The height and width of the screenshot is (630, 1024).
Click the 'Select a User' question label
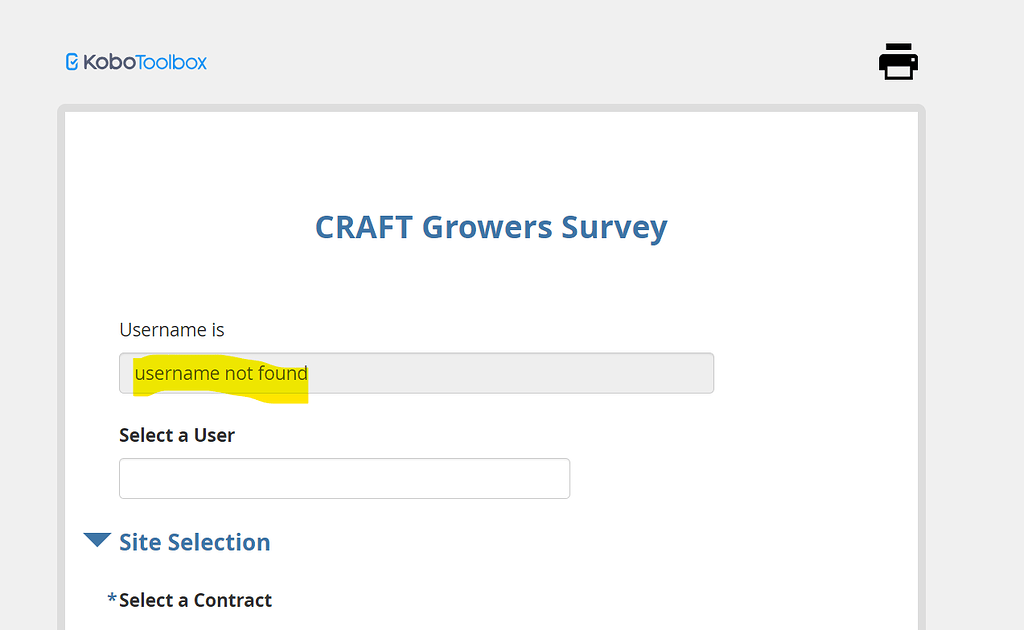tap(177, 435)
